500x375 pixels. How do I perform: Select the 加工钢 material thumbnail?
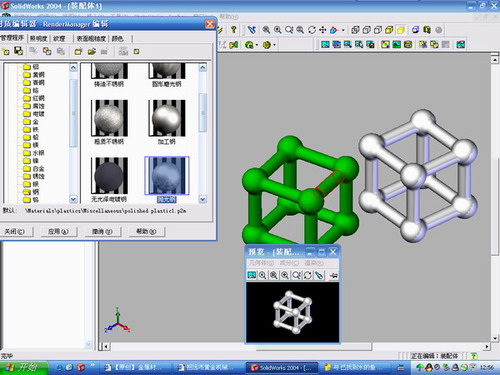point(167,122)
